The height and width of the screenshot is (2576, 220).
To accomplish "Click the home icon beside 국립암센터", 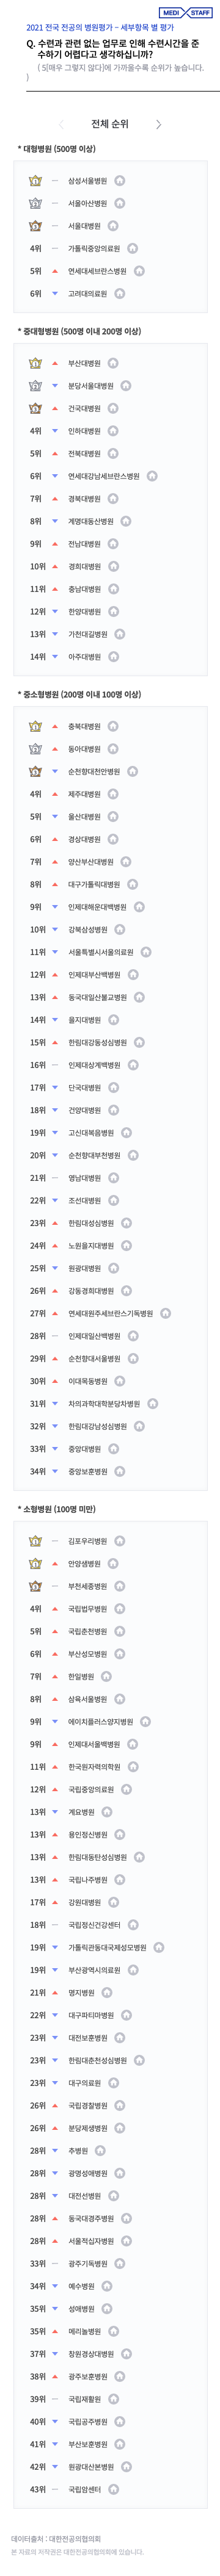I will pos(113,2489).
